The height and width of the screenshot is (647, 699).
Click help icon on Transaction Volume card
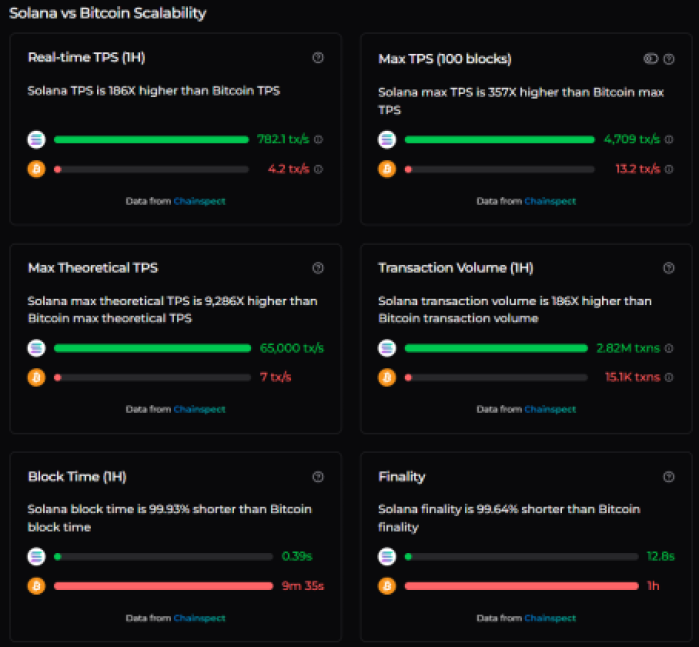[669, 268]
